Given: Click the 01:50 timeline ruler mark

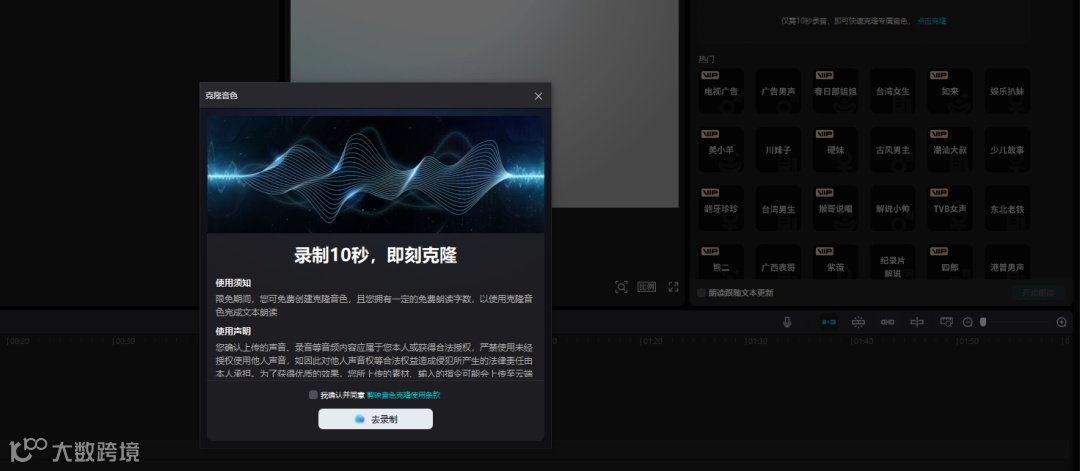Looking at the screenshot, I should click(967, 342).
